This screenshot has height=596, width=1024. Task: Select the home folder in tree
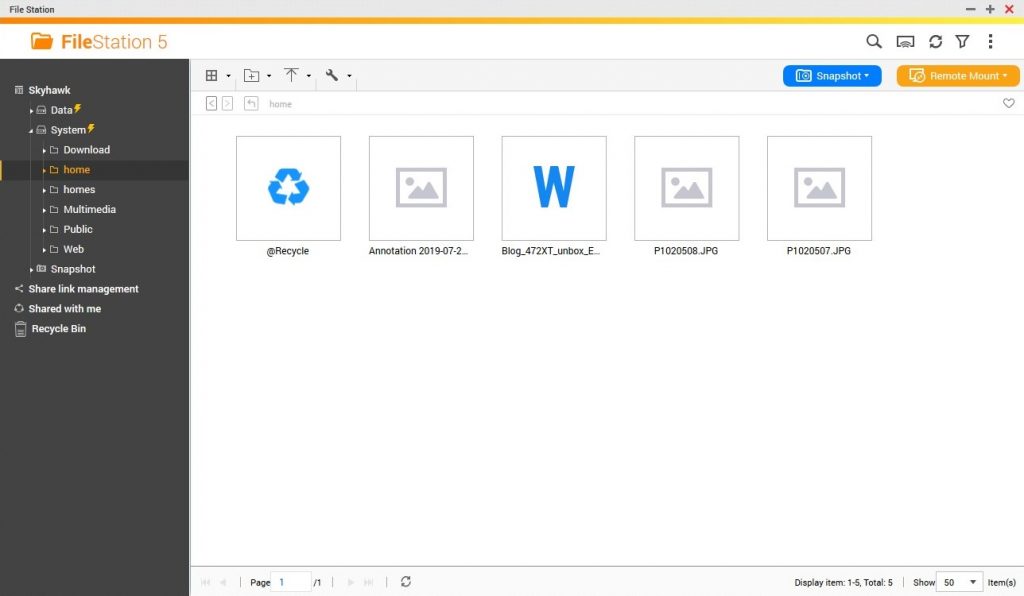(76, 170)
